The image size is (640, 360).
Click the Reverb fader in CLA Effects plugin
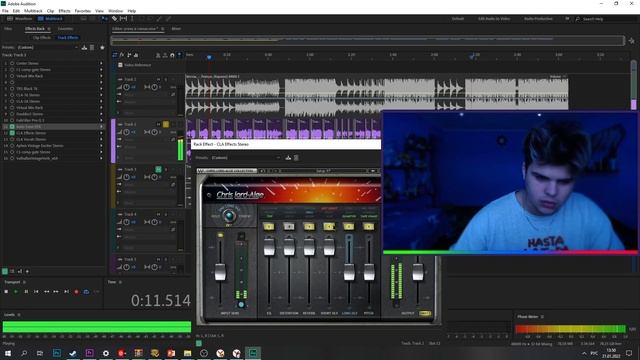click(309, 247)
